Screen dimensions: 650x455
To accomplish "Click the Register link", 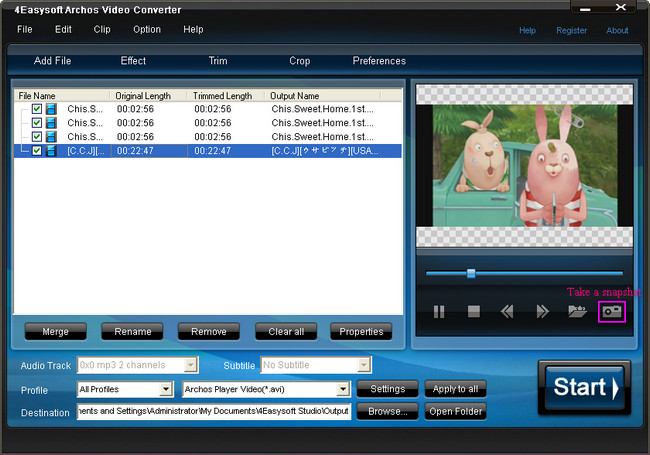I will 571,31.
